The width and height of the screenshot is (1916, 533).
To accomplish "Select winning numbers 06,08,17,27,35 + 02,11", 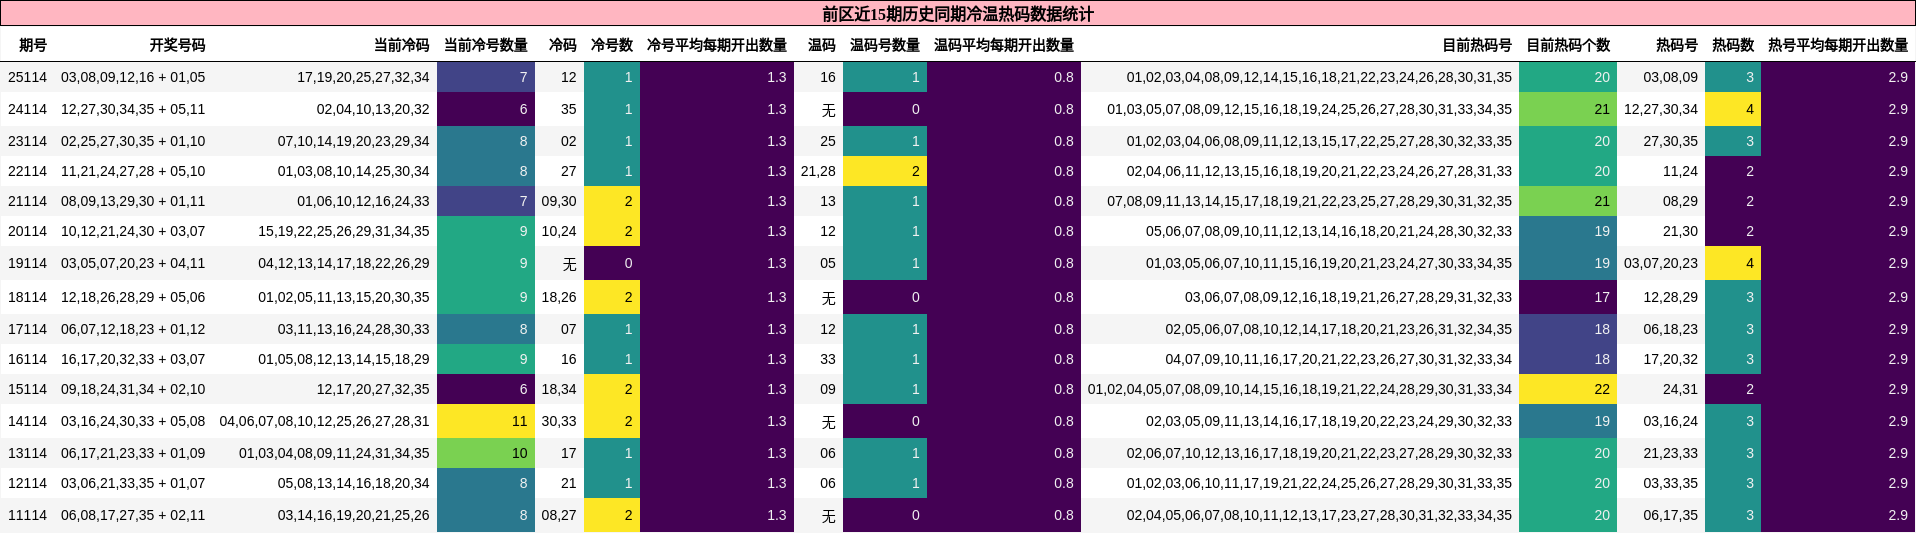I will click(x=133, y=515).
